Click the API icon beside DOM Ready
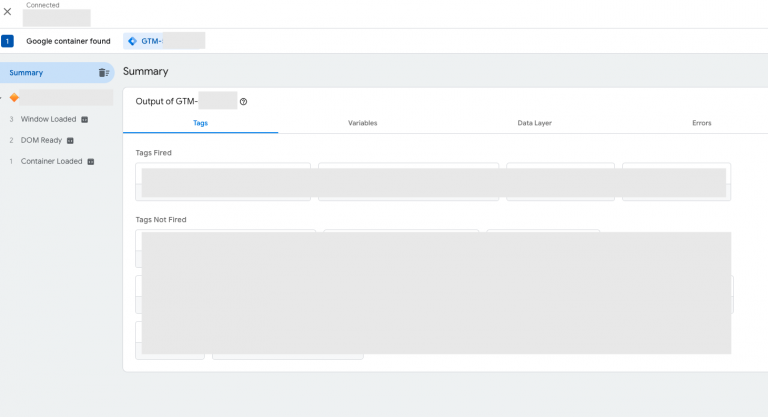Viewport: 768px width, 417px height. [x=70, y=140]
